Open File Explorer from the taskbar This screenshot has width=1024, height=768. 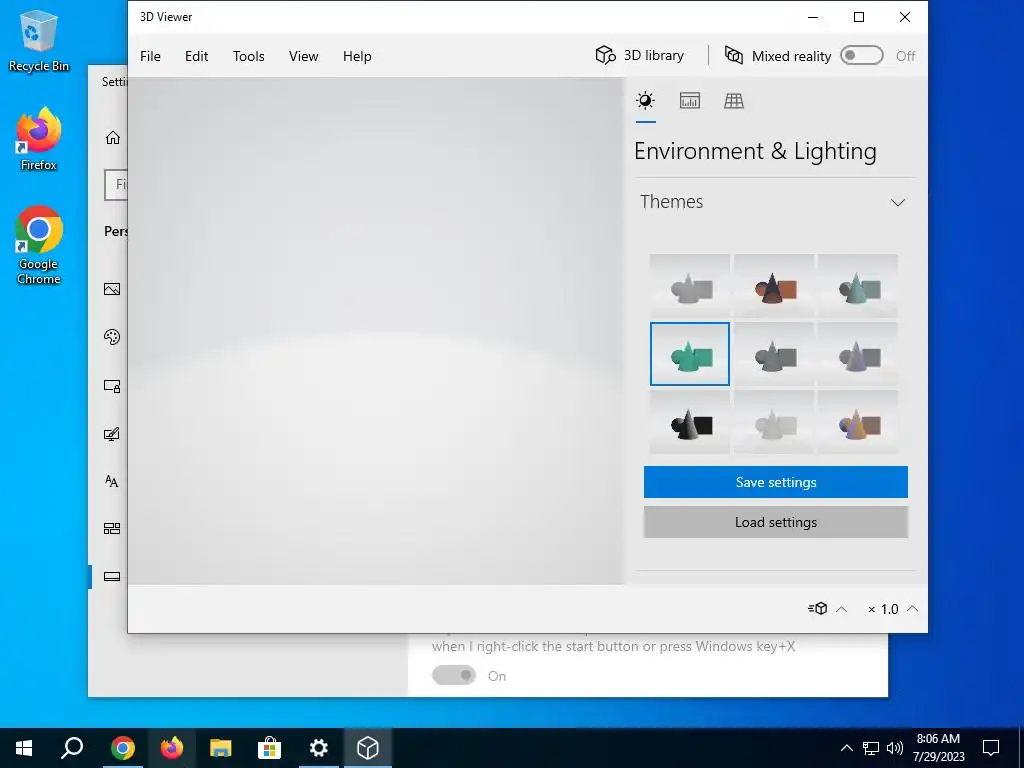221,748
